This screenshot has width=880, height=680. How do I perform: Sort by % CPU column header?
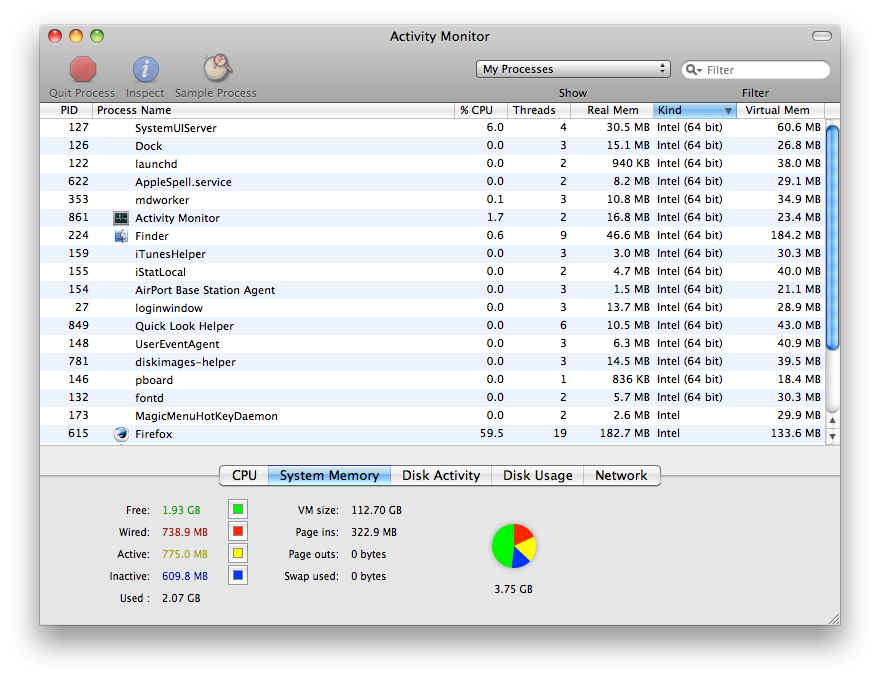481,110
